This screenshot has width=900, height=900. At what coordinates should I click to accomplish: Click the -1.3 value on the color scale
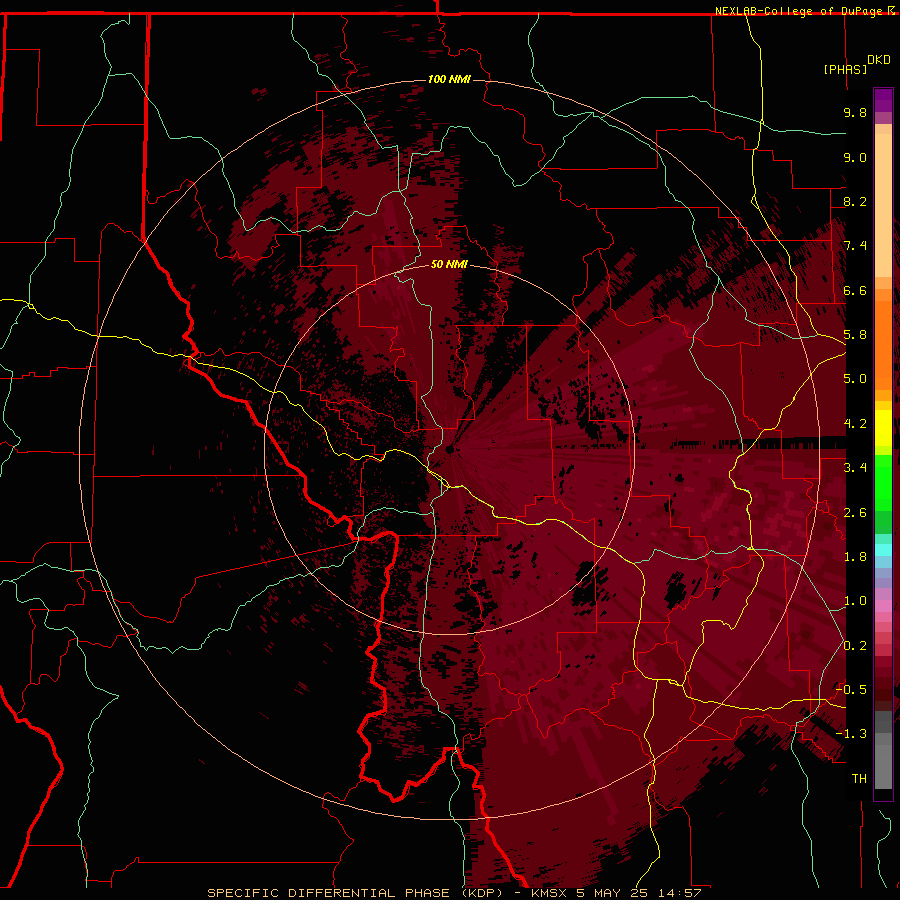point(851,734)
